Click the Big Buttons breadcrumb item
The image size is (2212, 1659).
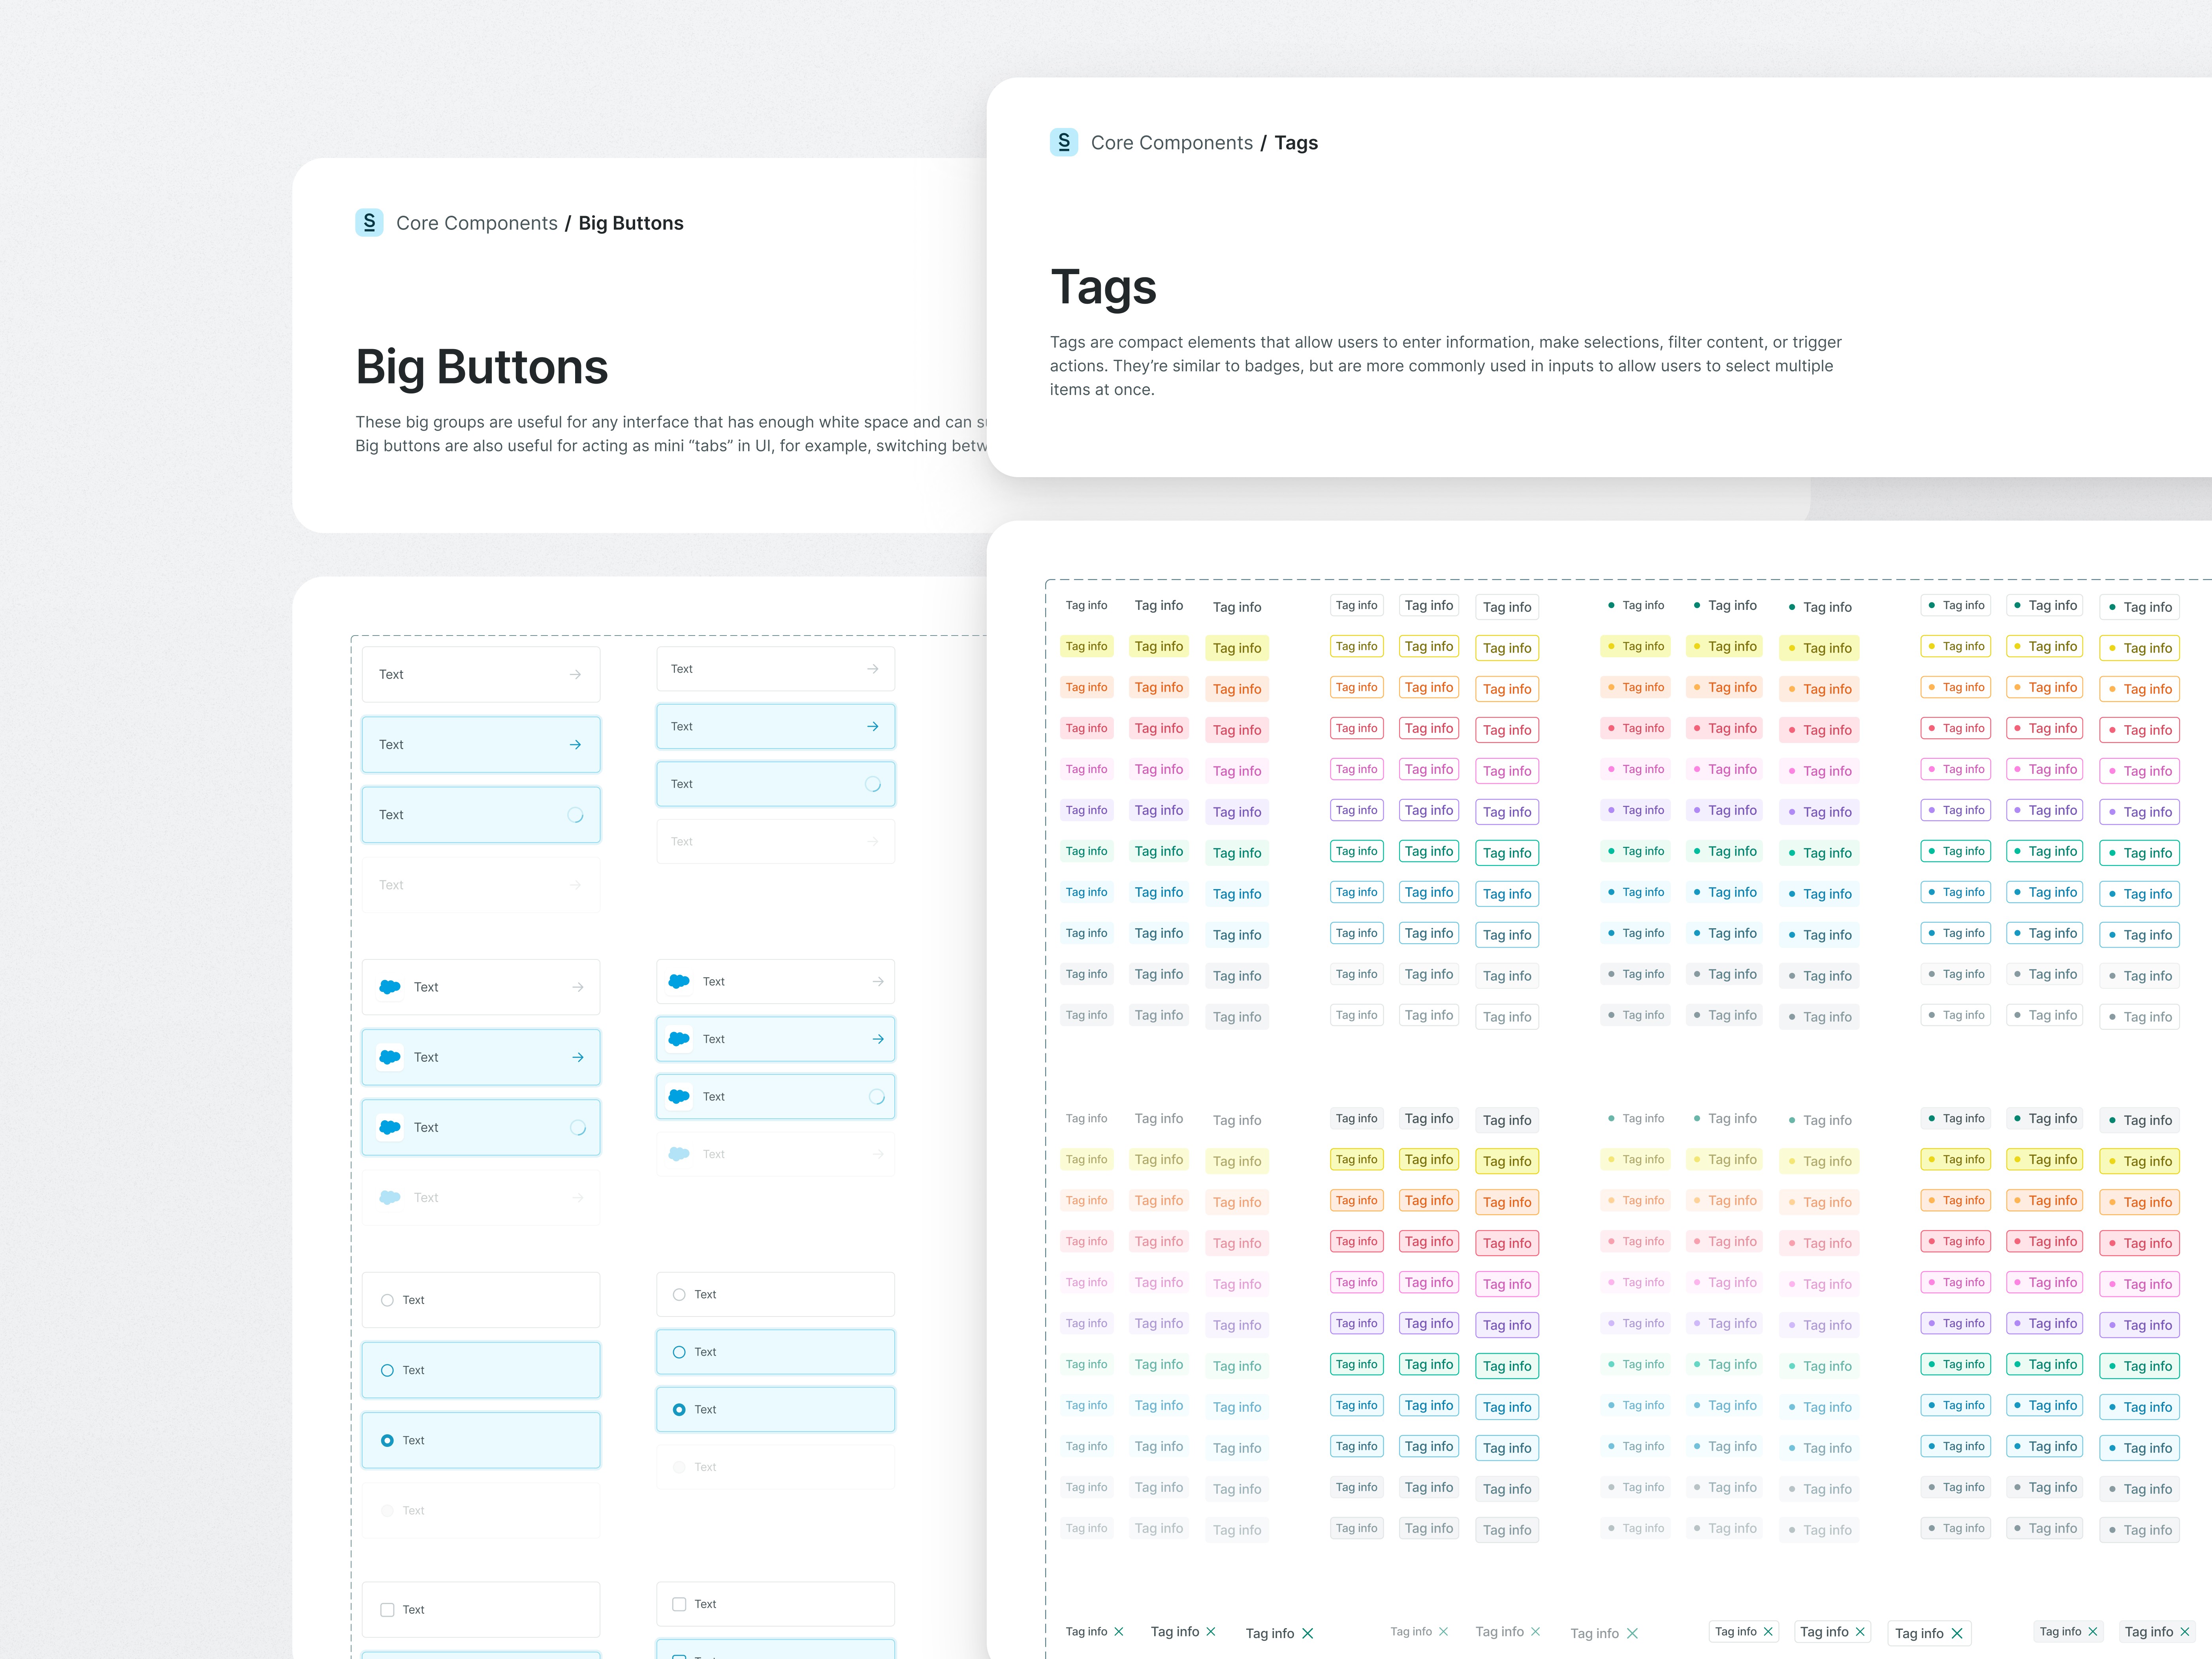pyautogui.click(x=631, y=223)
